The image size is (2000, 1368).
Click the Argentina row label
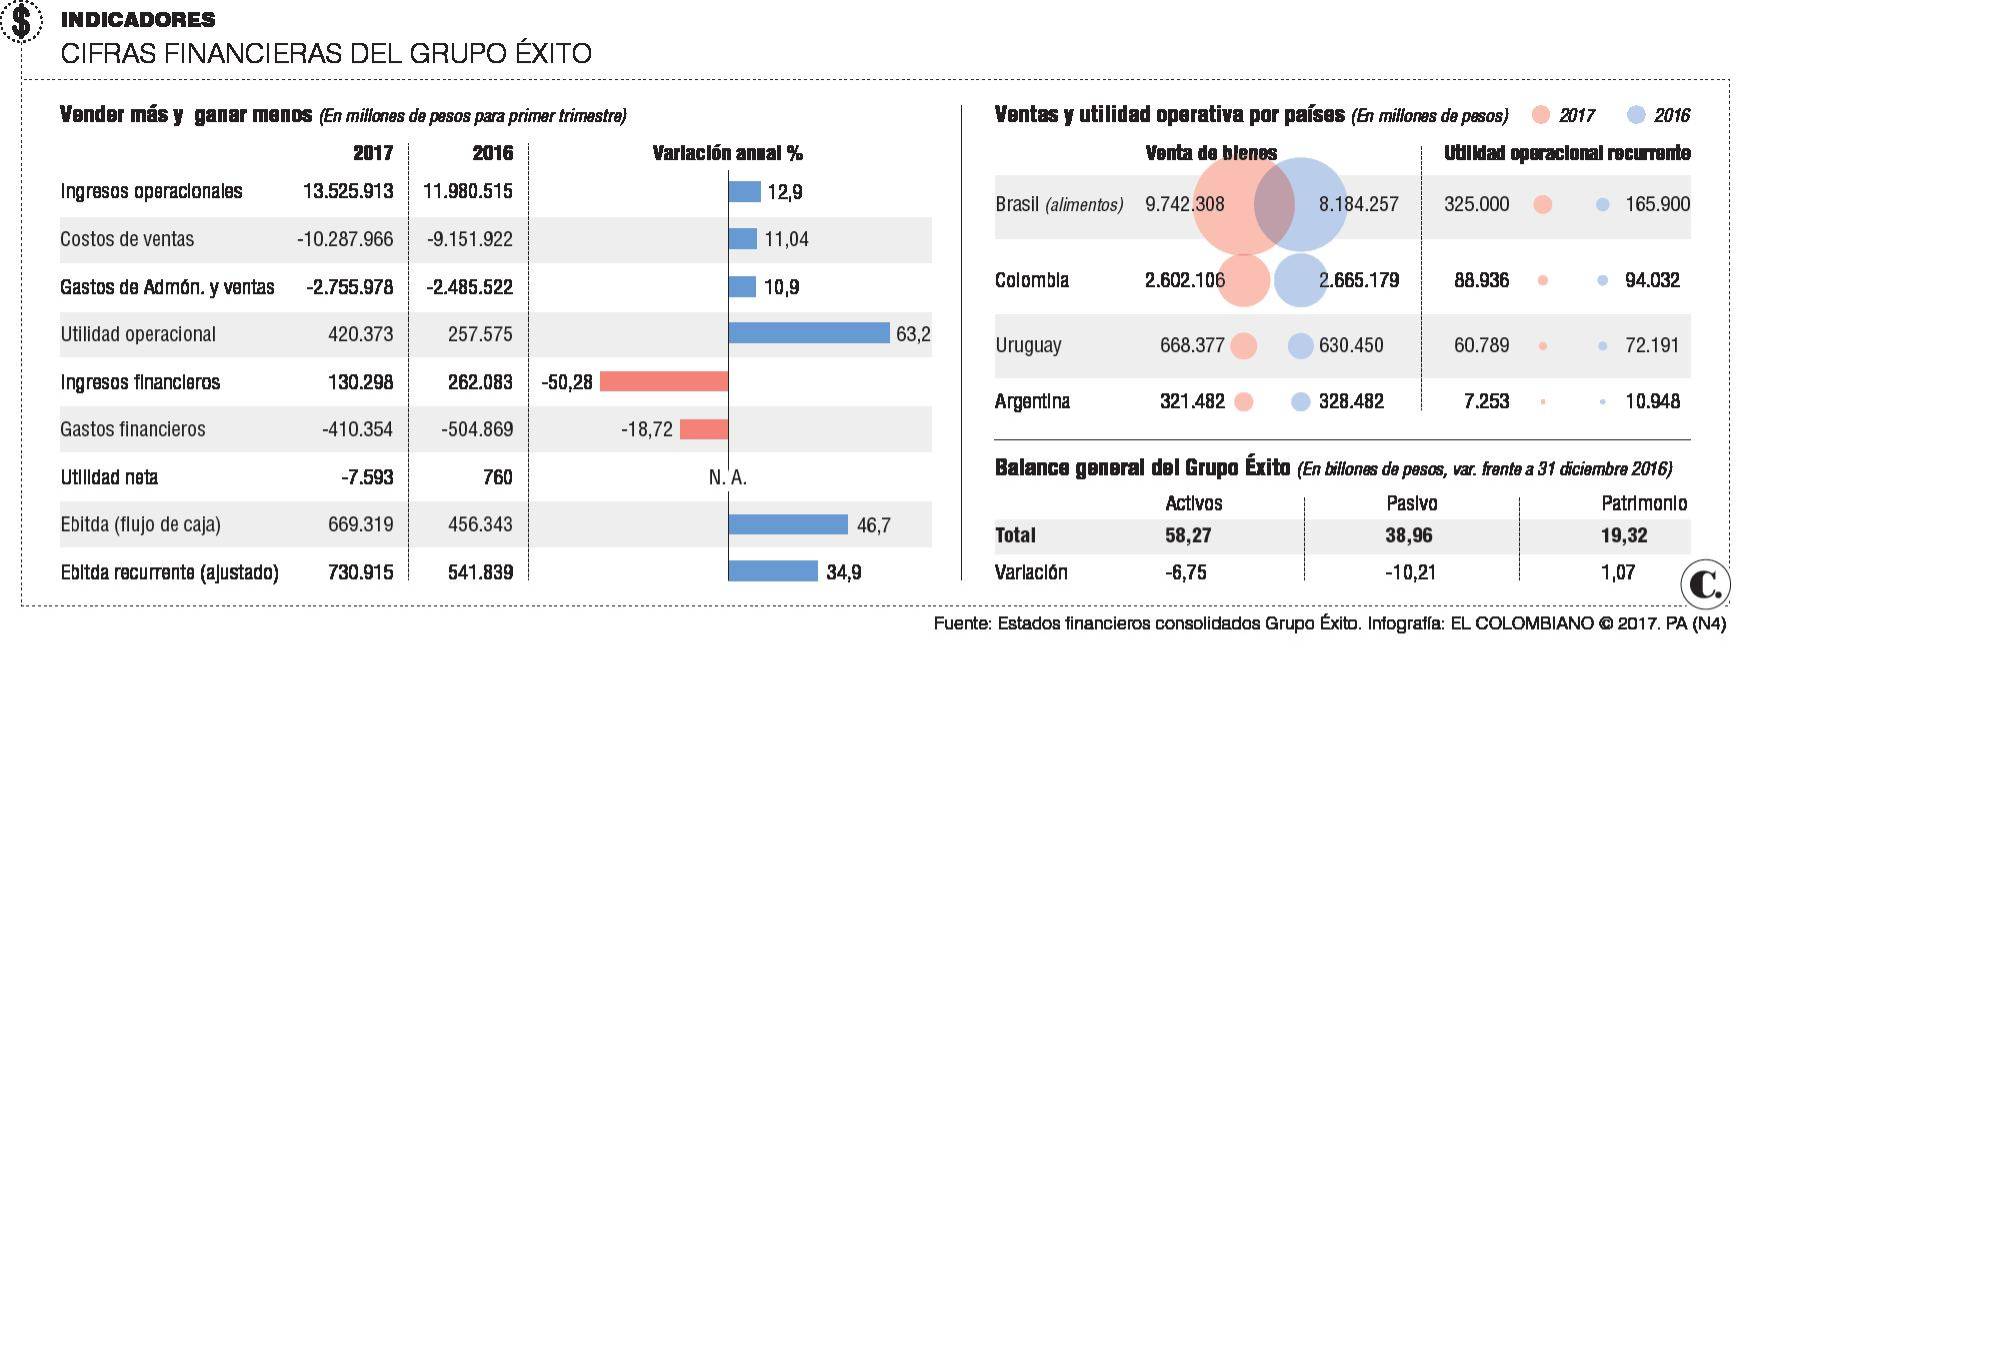1032,401
